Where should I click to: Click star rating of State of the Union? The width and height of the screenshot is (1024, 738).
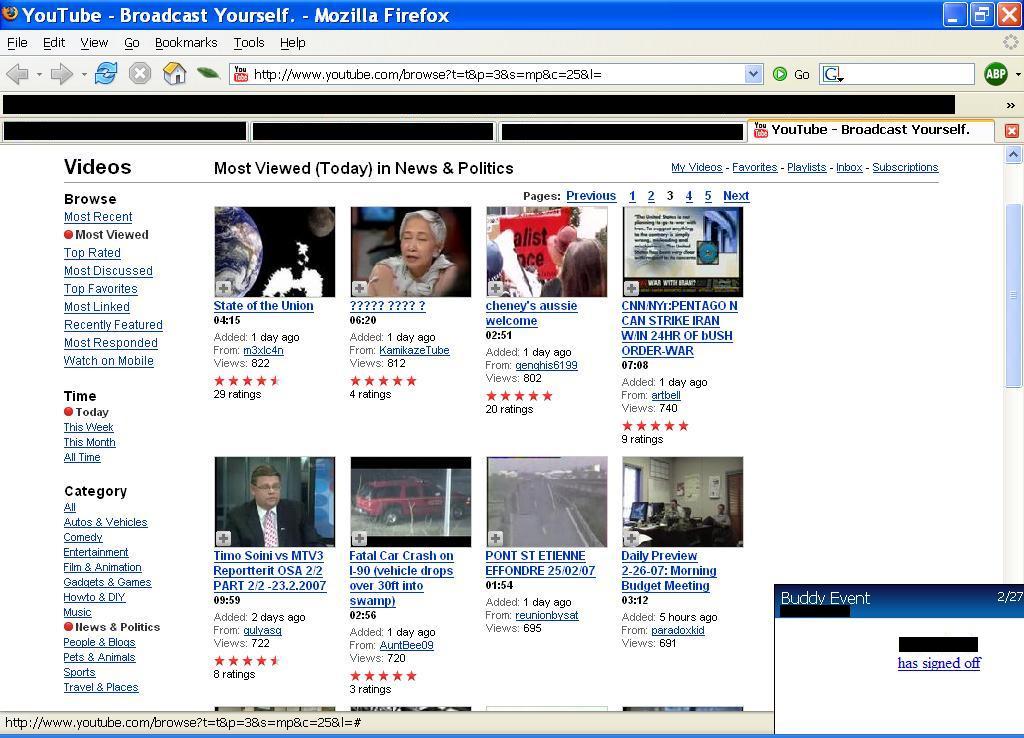pyautogui.click(x=247, y=381)
